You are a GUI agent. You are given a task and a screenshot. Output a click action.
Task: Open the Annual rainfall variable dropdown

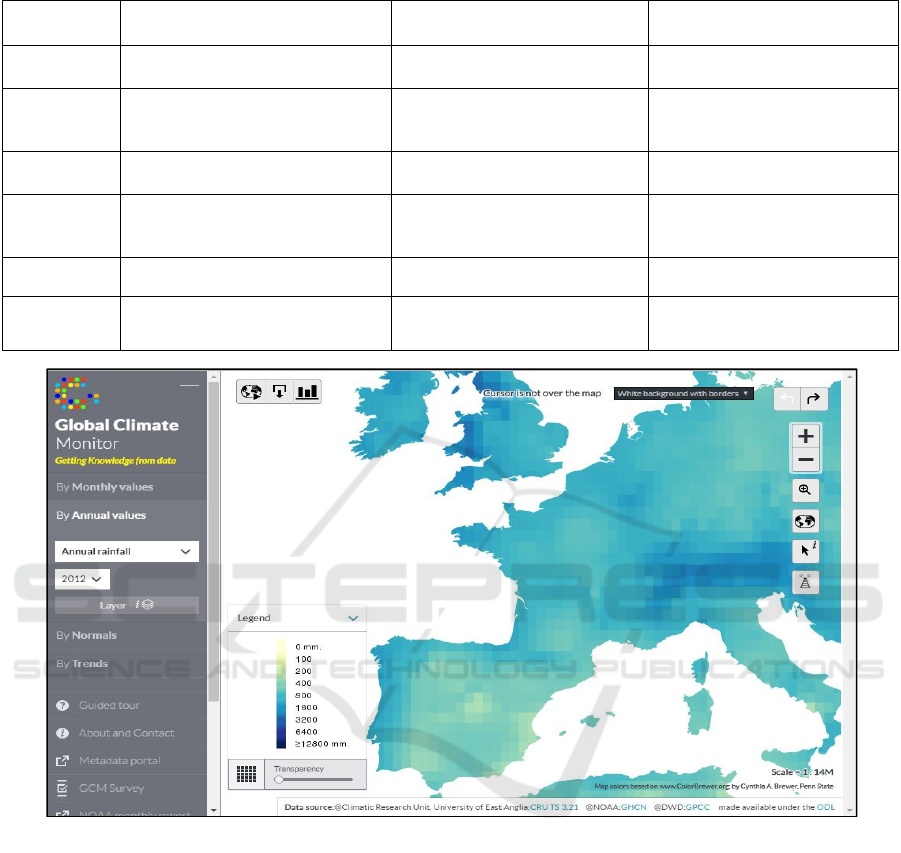click(x=125, y=551)
